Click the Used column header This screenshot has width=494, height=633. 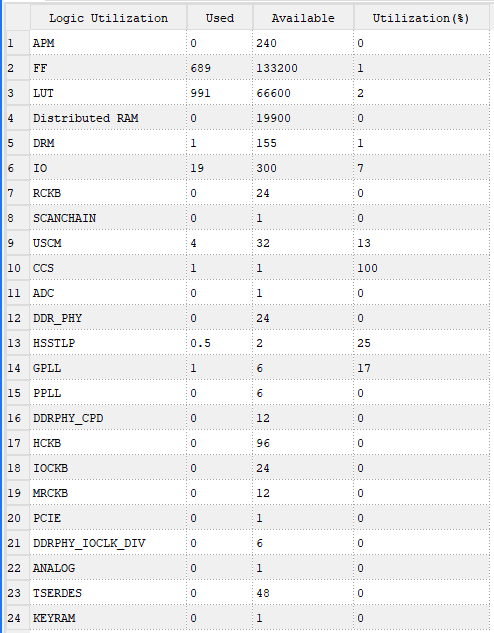[x=220, y=18]
